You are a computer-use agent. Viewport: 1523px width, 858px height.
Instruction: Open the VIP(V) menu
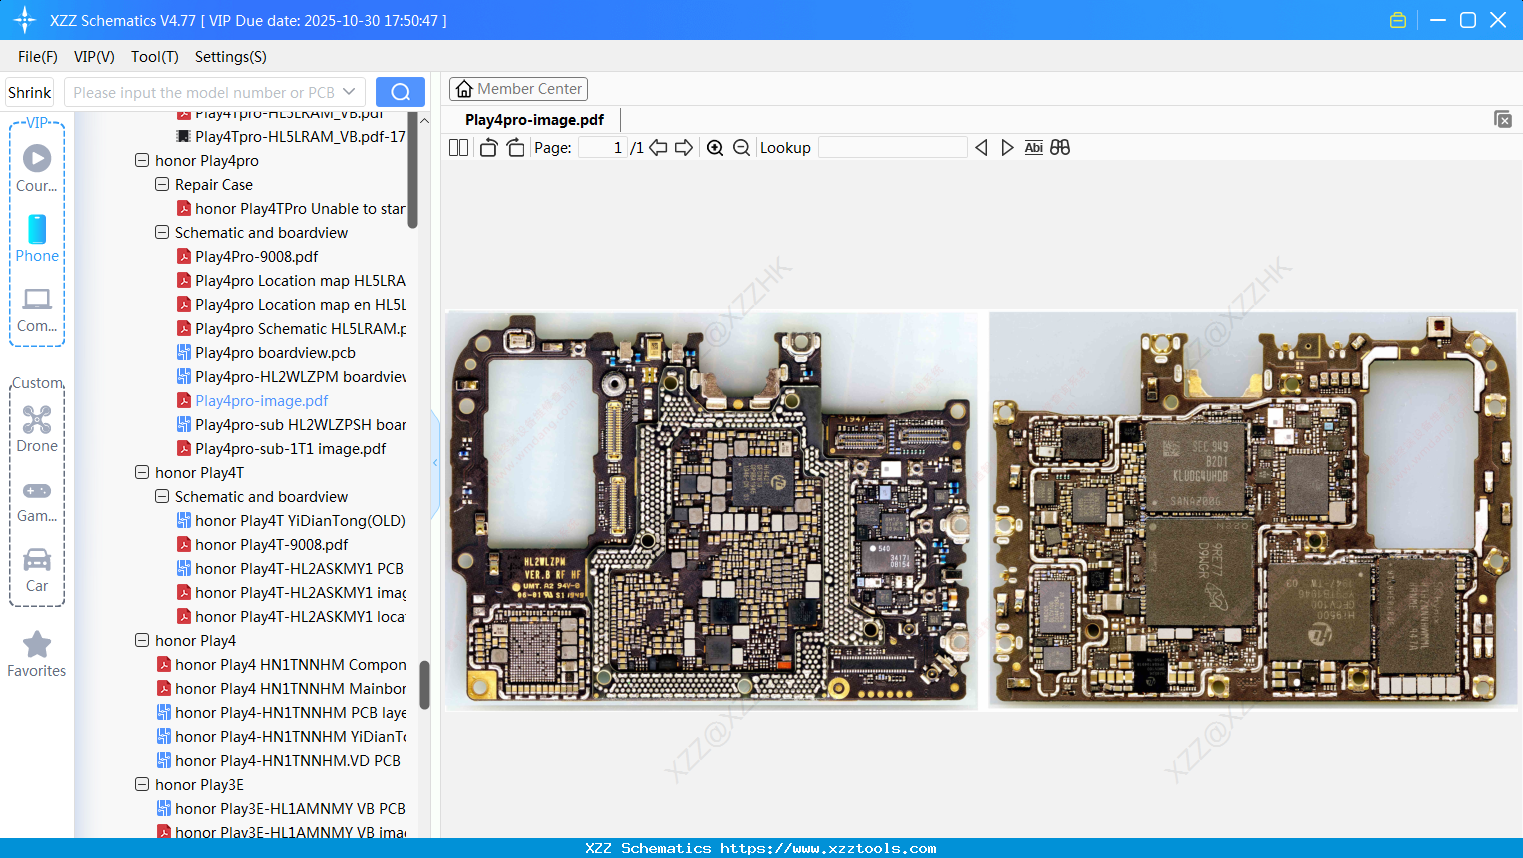pos(94,57)
